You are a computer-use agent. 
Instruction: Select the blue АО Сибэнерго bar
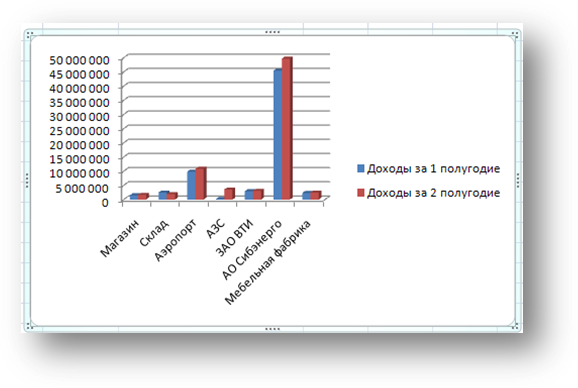[278, 134]
